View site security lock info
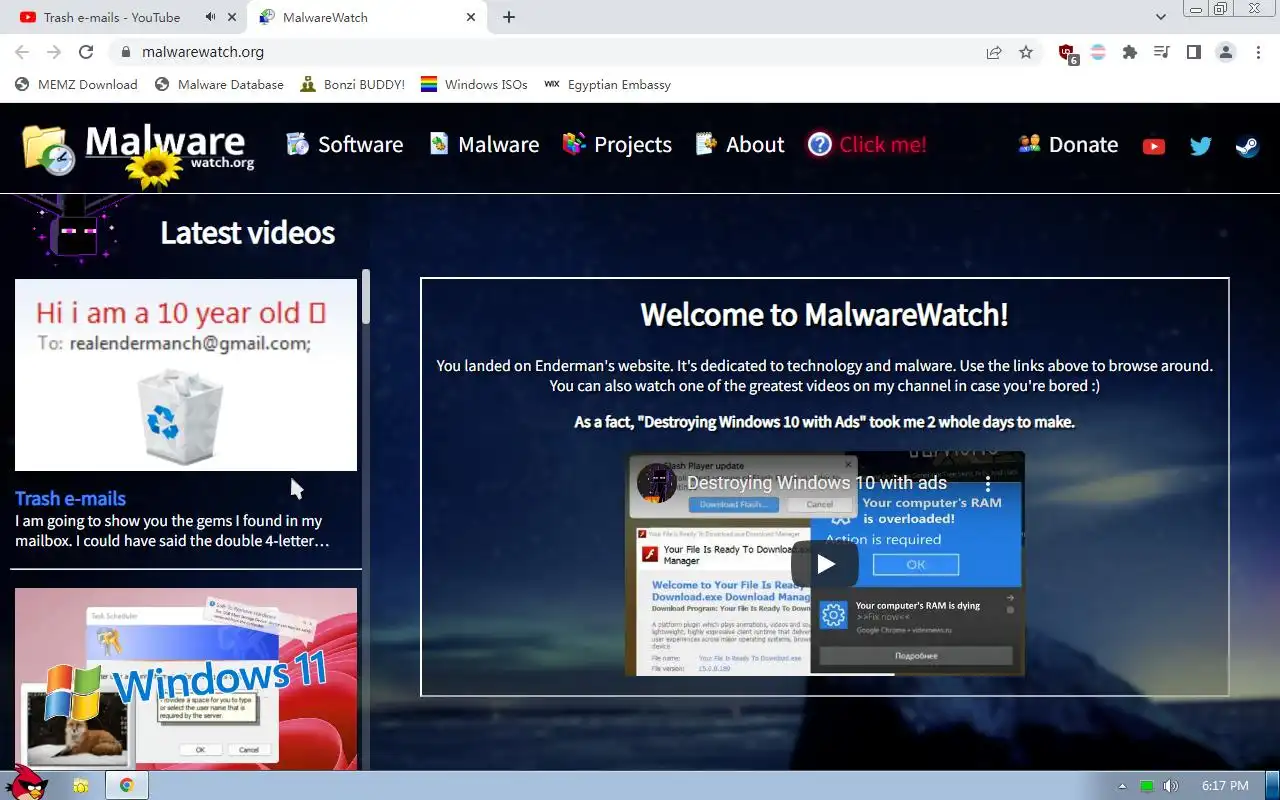The image size is (1280, 800). [125, 52]
